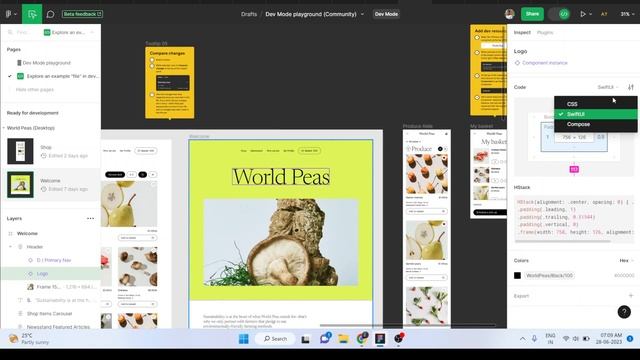The height and width of the screenshot is (360, 640).
Task: Open the chat app on taskbar
Action: tap(325, 338)
